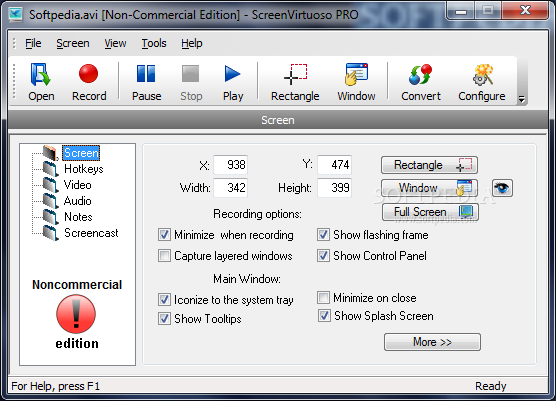The height and width of the screenshot is (401, 556).
Task: Click the Window button in settings panel
Action: [x=429, y=188]
